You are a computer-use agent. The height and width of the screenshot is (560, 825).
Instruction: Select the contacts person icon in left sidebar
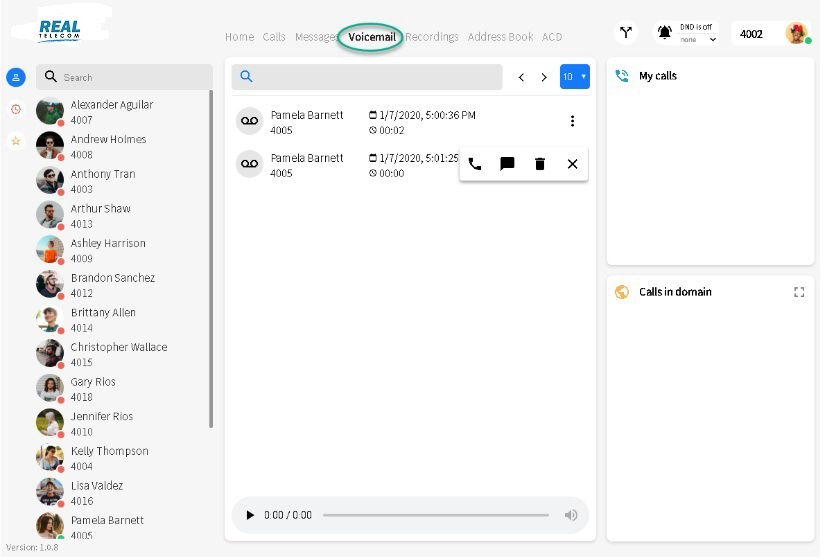16,77
